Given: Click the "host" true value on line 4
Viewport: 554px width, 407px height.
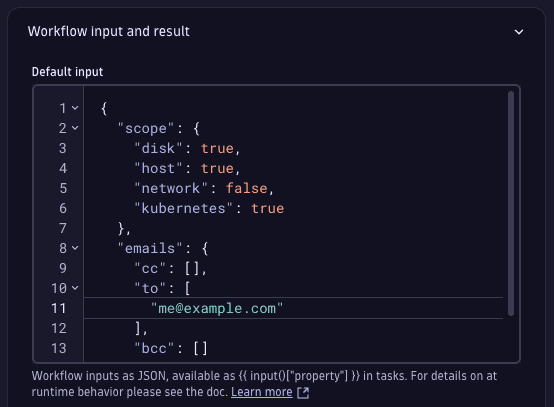Looking at the screenshot, I should 217,169.
